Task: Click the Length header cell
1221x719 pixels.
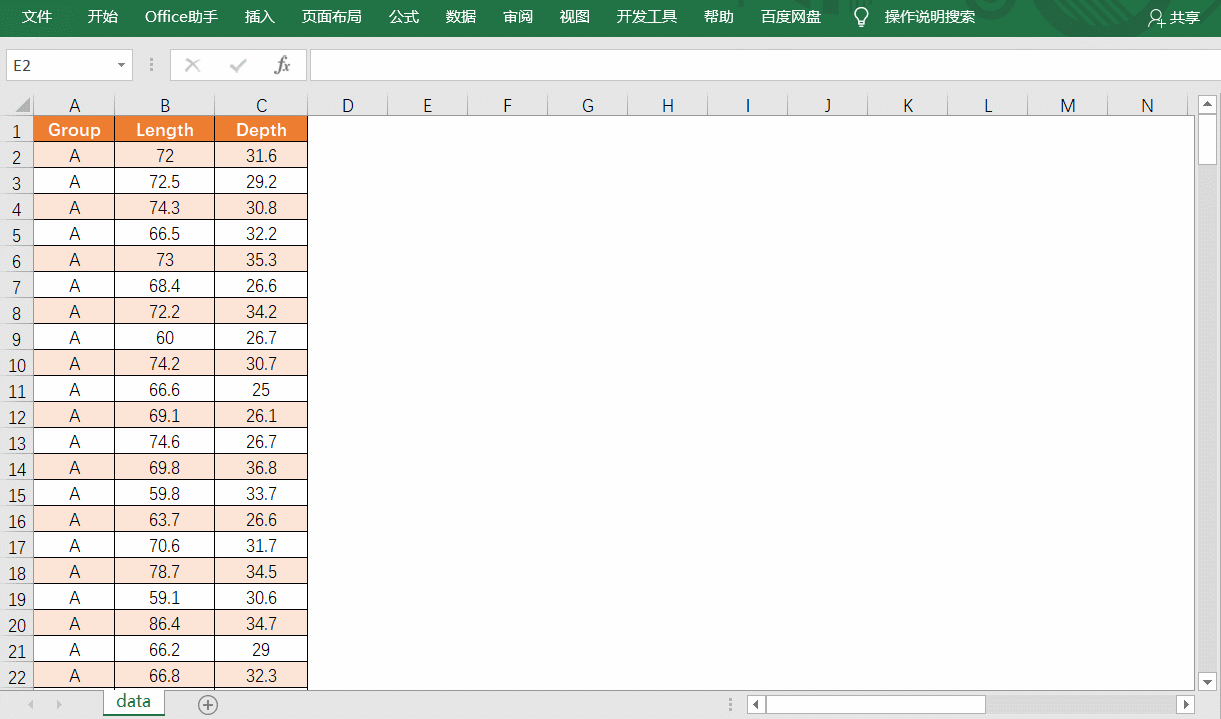Action: pyautogui.click(x=165, y=130)
